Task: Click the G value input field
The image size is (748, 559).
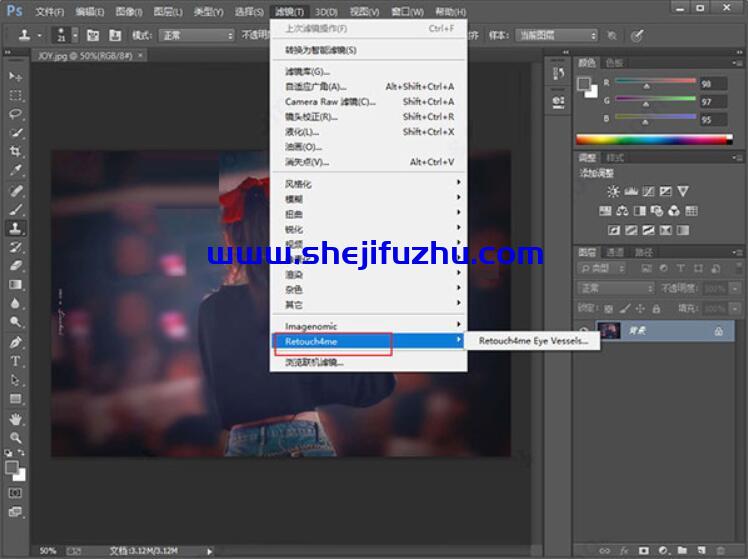Action: pos(714,102)
